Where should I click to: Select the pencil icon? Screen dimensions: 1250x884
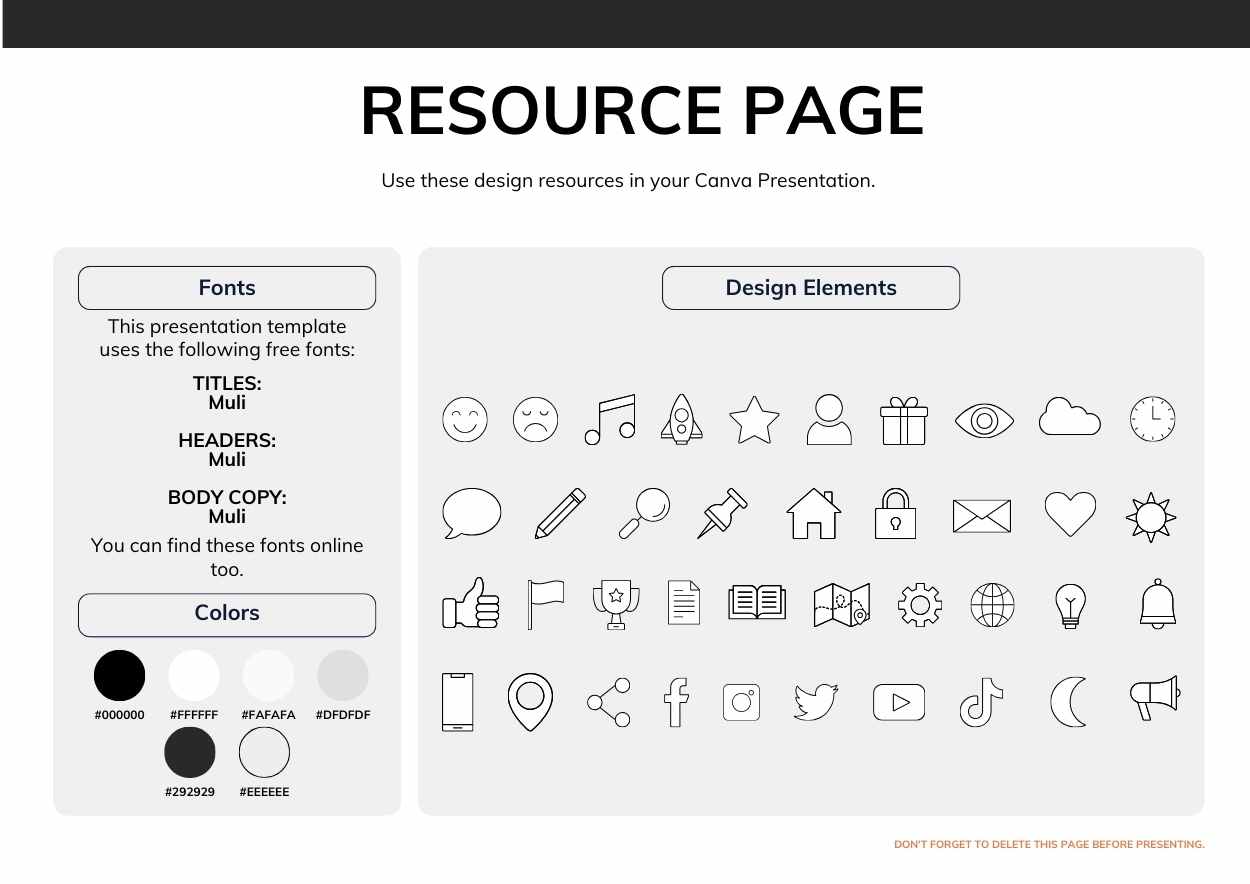pyautogui.click(x=560, y=514)
